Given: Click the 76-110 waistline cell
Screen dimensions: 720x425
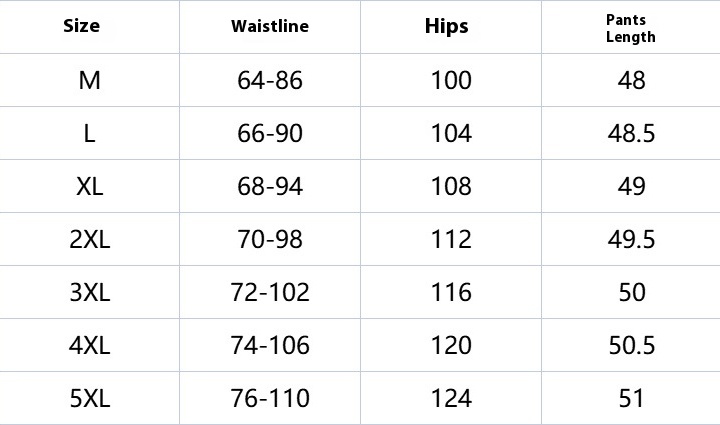Looking at the screenshot, I should 270,398.
